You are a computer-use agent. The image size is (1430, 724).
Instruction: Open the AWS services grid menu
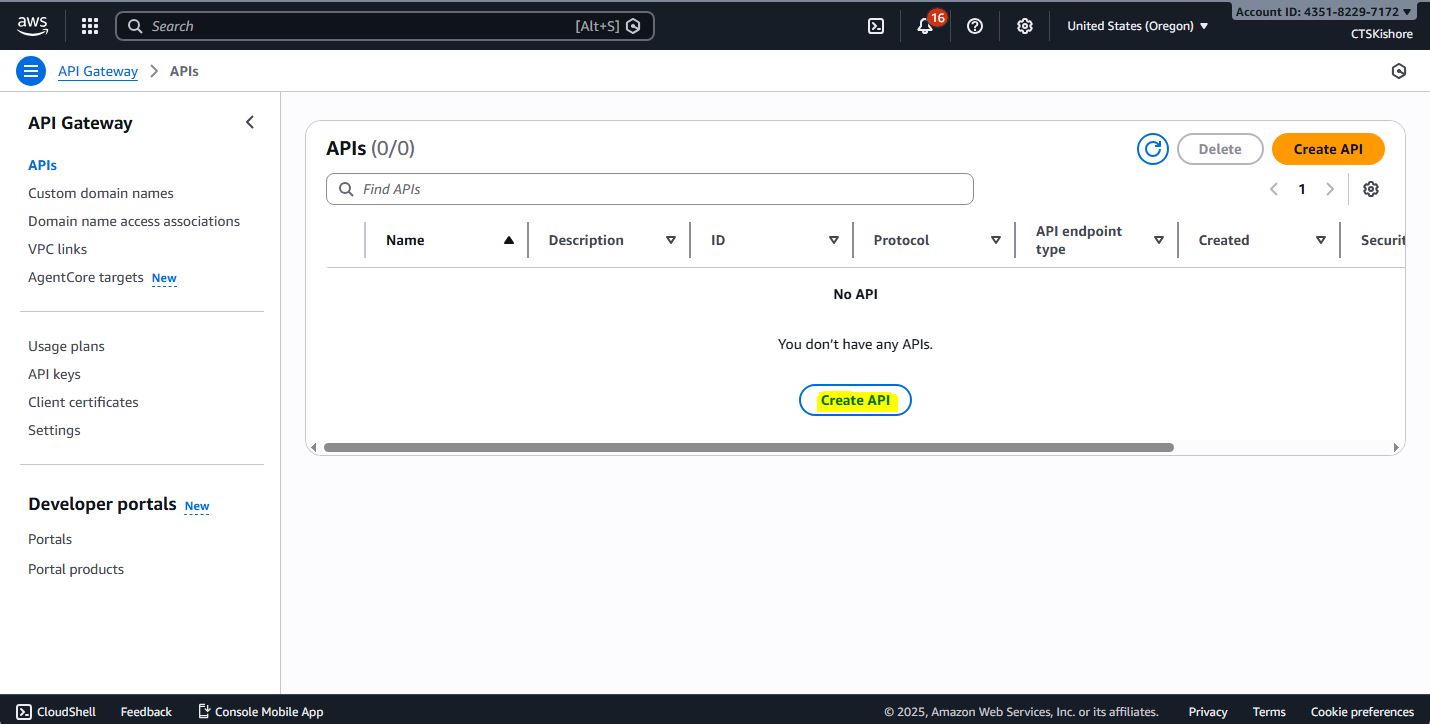tap(90, 26)
